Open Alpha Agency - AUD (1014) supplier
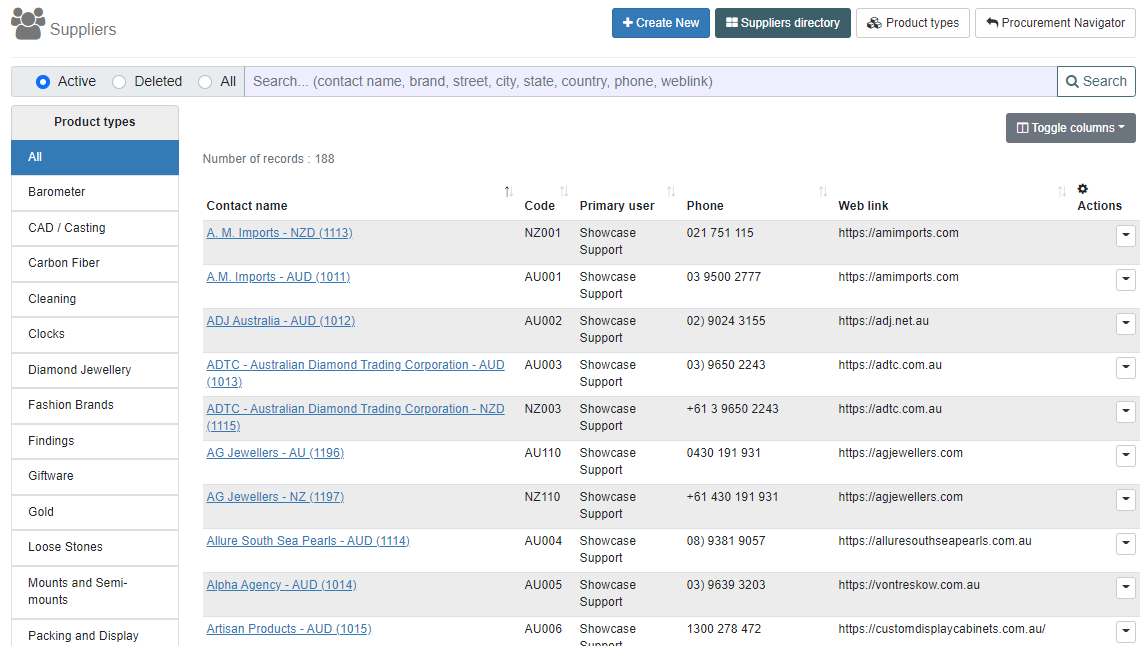 (282, 585)
